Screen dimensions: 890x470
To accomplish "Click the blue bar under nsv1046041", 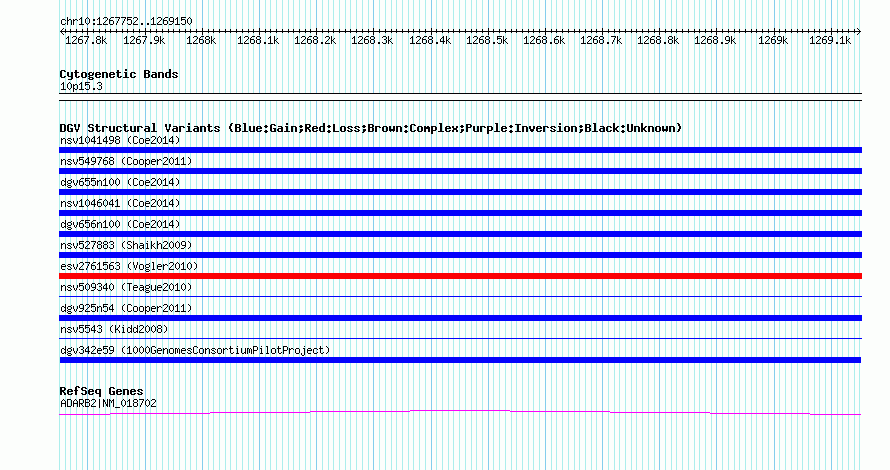I will tap(460, 213).
